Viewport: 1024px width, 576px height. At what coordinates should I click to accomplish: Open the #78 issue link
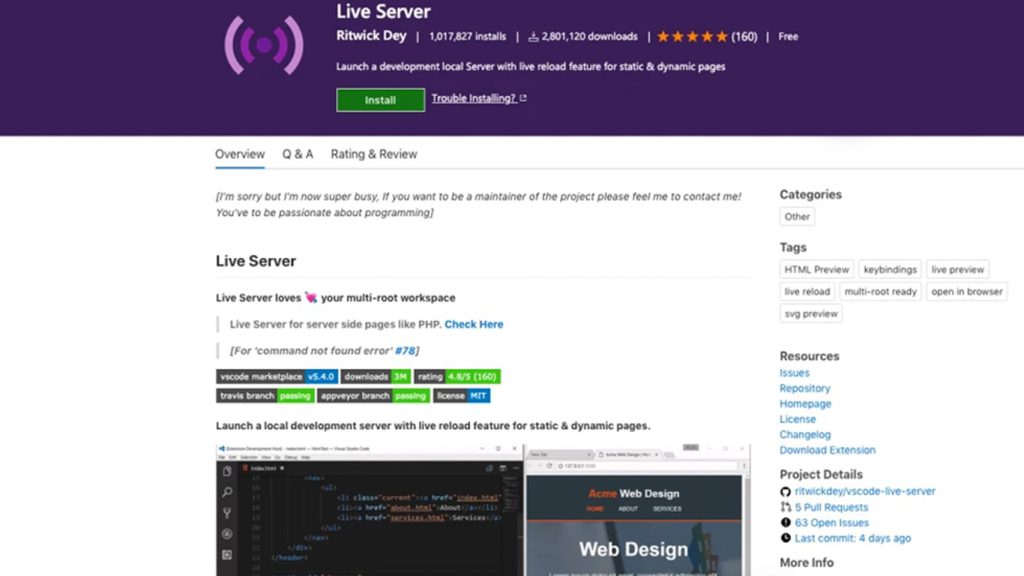click(x=405, y=351)
